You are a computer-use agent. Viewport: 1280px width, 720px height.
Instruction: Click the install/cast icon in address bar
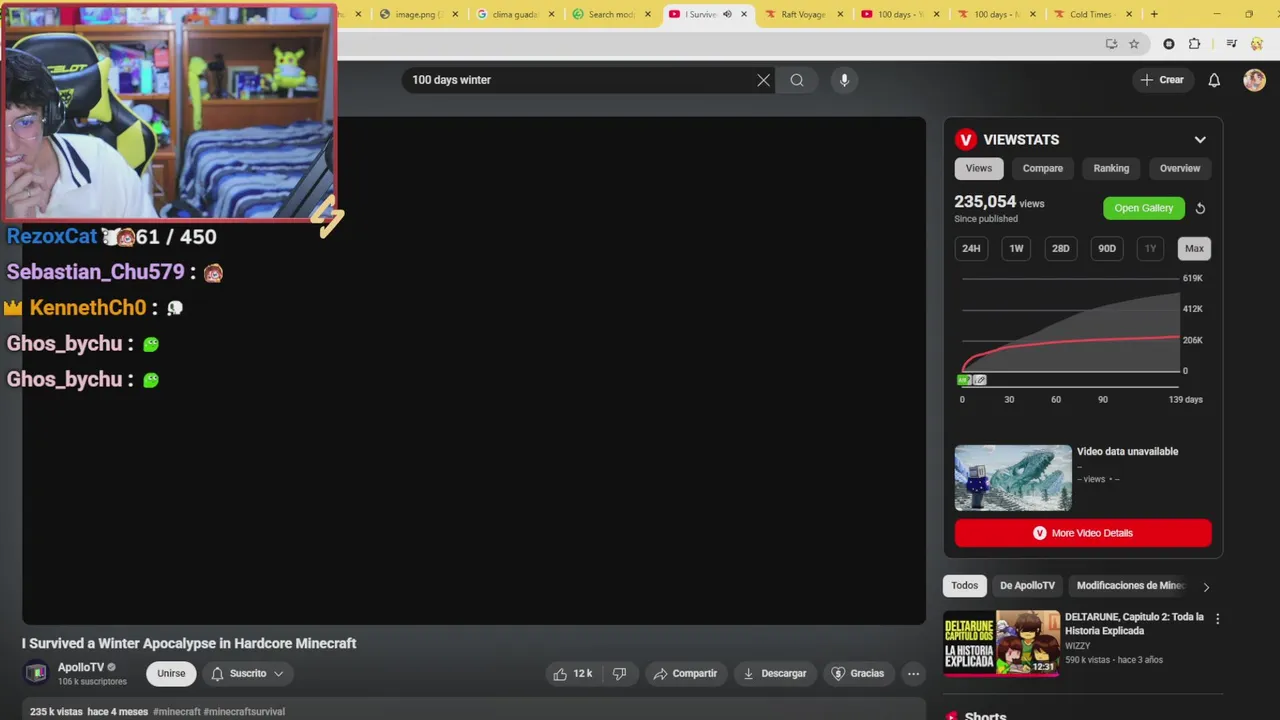pos(1111,44)
